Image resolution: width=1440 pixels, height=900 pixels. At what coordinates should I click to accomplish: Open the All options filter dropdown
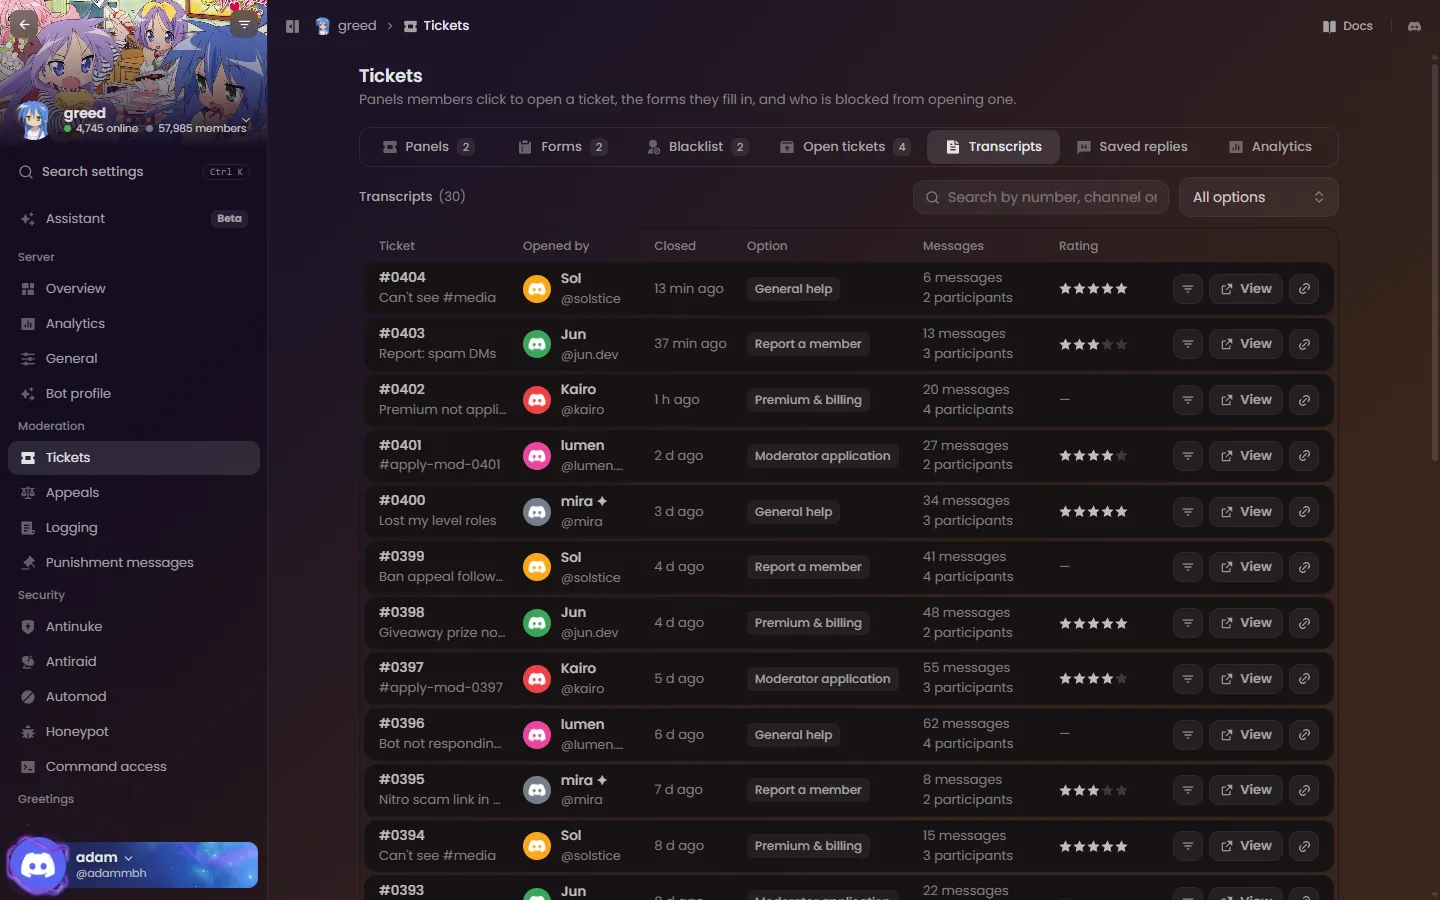[1258, 197]
